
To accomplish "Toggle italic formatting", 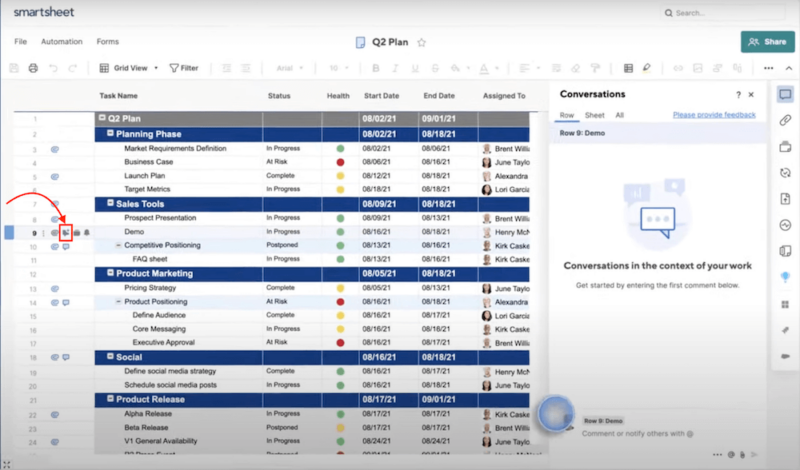I will [x=395, y=68].
